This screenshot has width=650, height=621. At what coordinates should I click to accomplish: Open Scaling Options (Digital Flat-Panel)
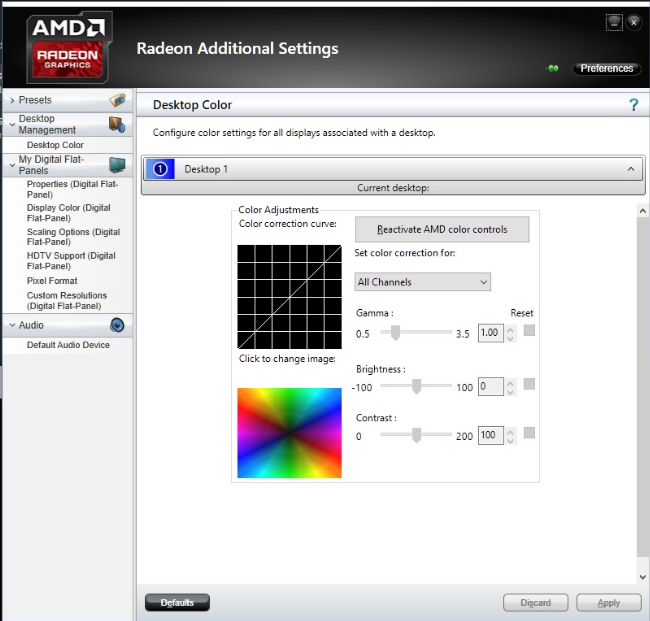tap(73, 237)
